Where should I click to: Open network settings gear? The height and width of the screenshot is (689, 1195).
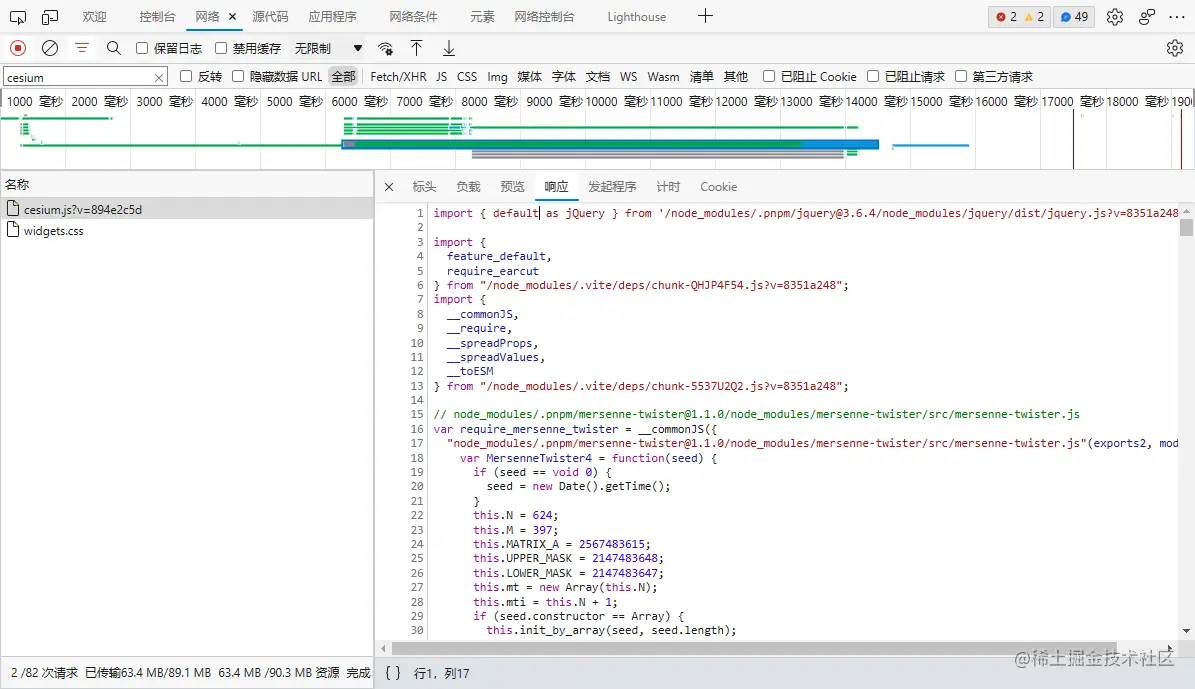[x=1174, y=48]
